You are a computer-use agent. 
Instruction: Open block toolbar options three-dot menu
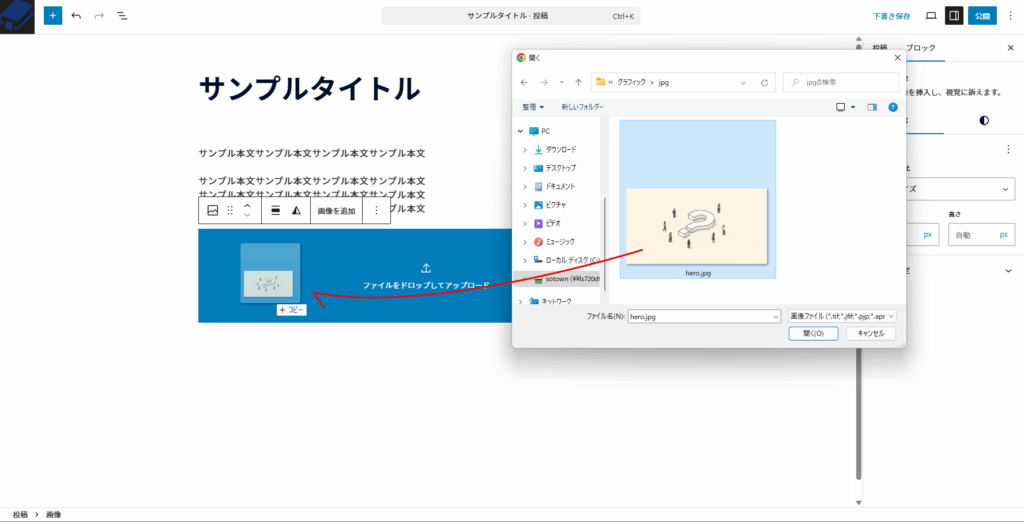pos(376,211)
